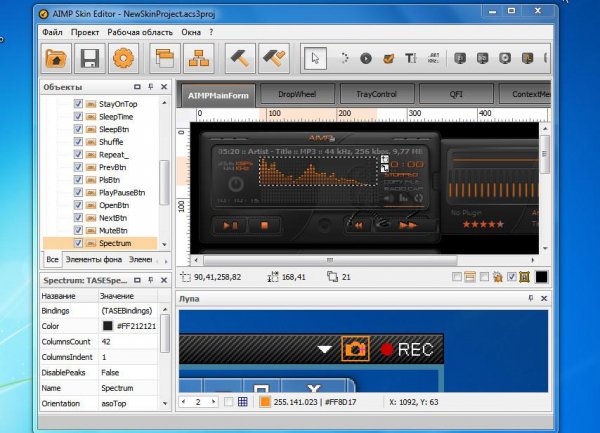Viewport: 600px width, 433px height.
Task: Uncheck the SleepTime object checkbox
Action: point(78,116)
